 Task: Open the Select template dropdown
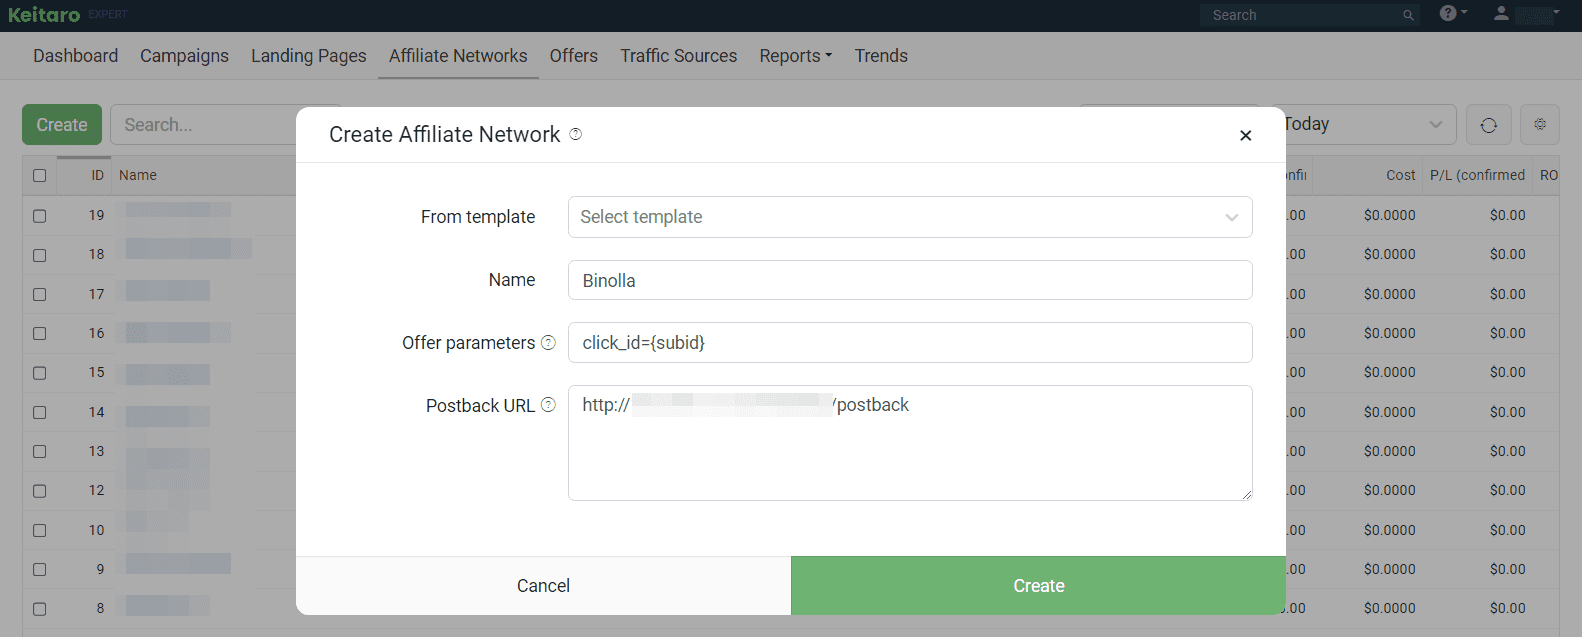click(x=910, y=217)
